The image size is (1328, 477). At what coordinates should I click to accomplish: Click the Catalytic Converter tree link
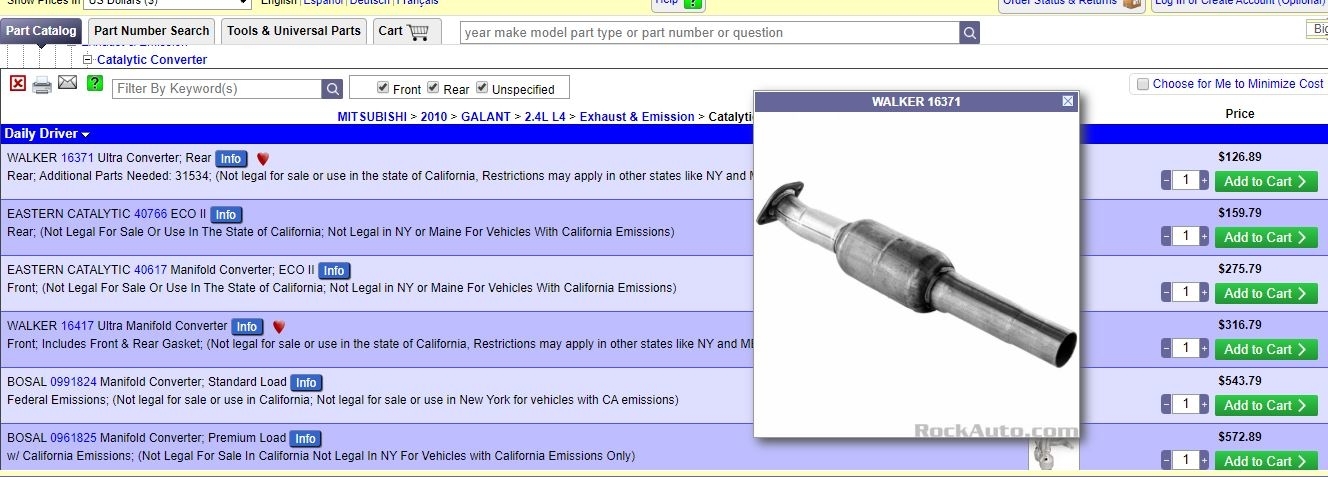pos(152,60)
